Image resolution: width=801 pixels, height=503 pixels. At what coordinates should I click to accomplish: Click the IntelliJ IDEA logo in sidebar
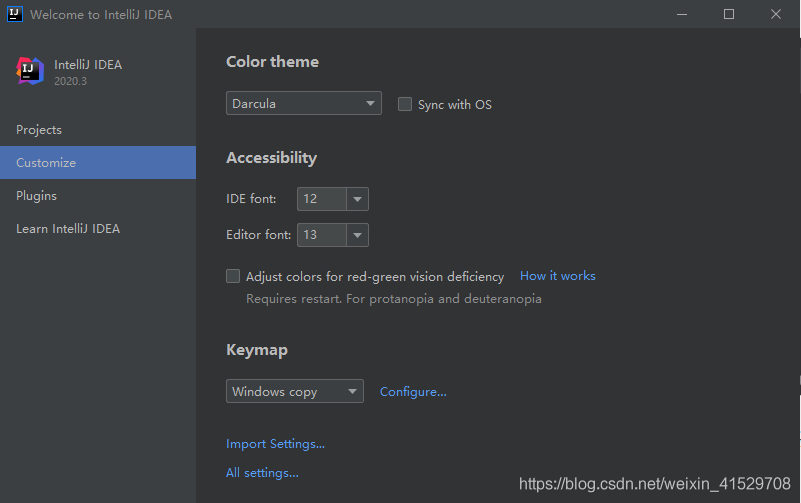[30, 71]
